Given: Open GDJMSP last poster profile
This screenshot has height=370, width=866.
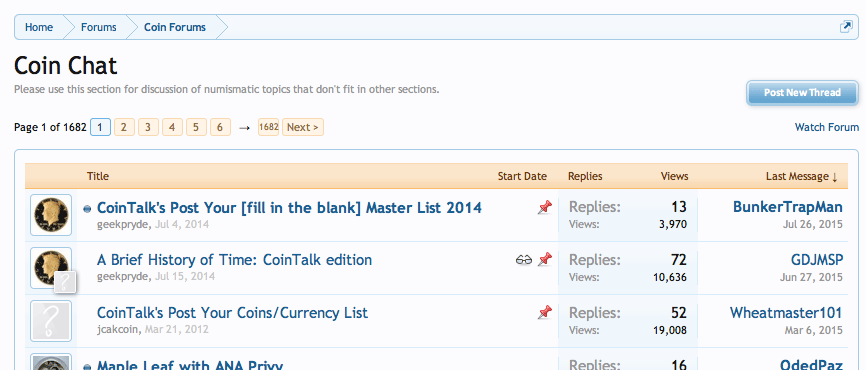Looking at the screenshot, I should point(817,260).
